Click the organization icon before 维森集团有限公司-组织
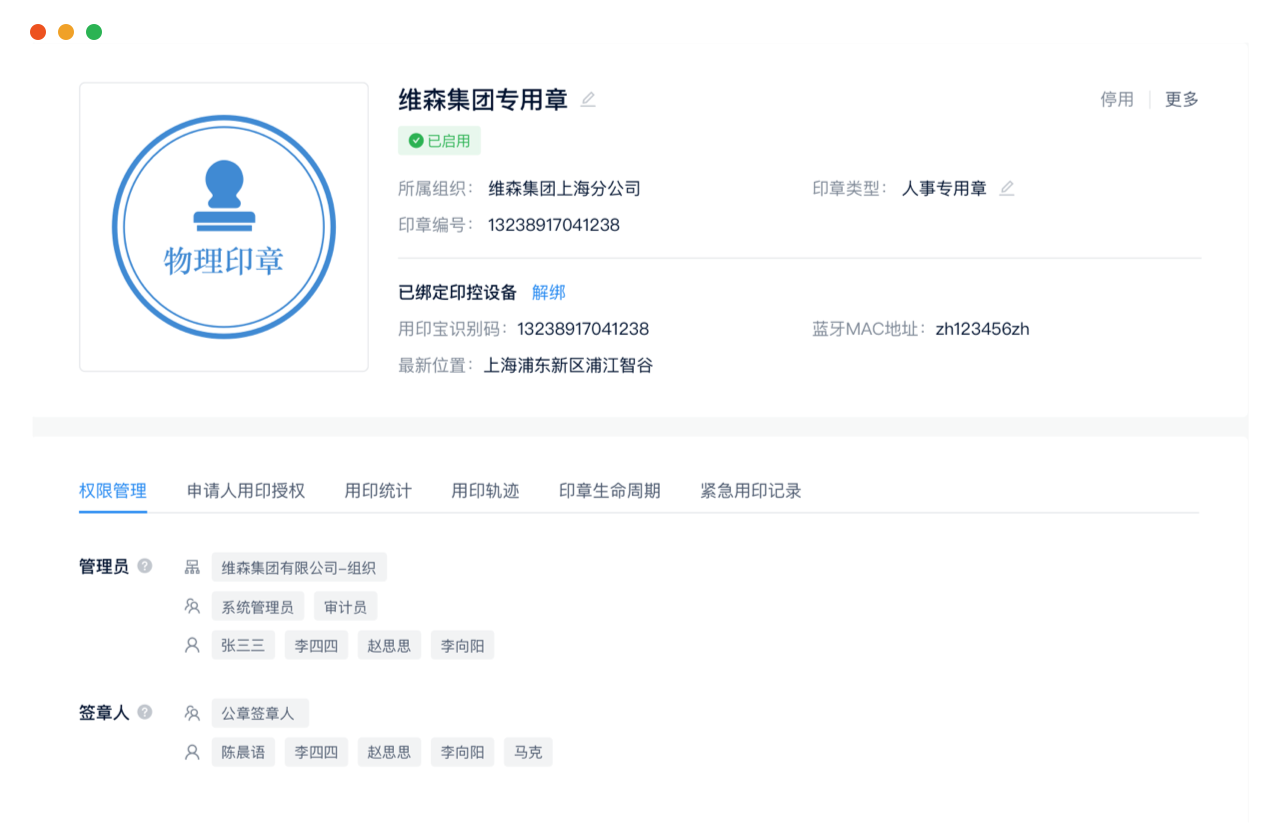The width and height of the screenshot is (1280, 840). click(192, 566)
